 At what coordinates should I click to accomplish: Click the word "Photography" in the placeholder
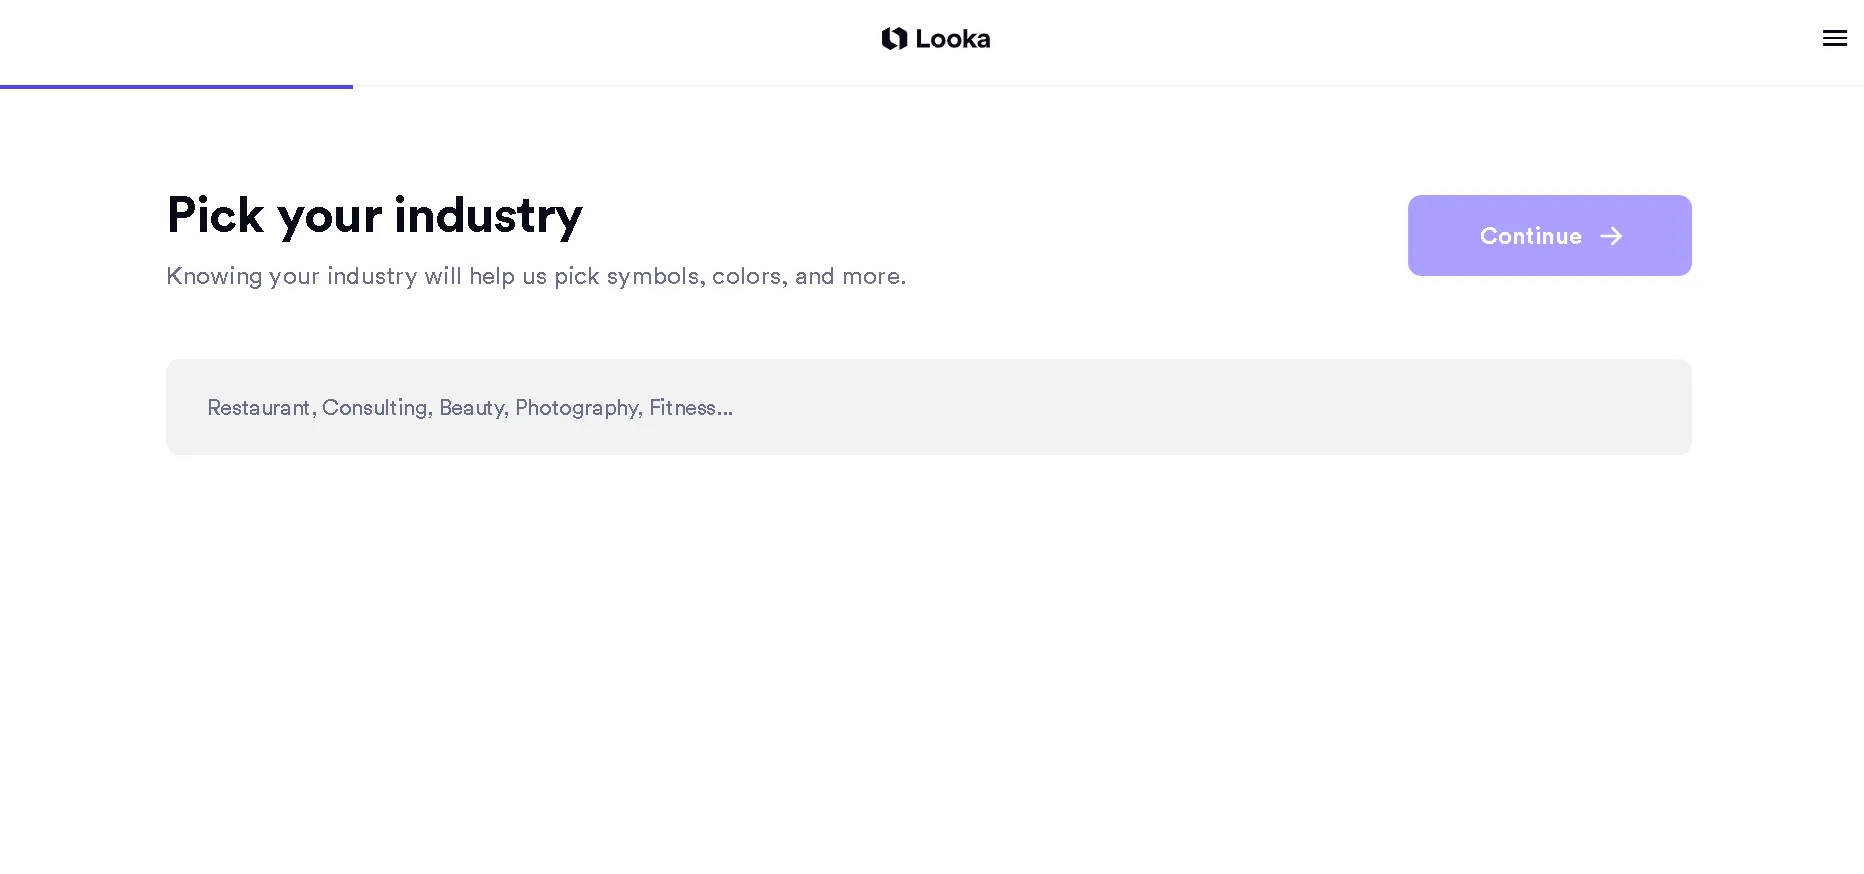(578, 408)
